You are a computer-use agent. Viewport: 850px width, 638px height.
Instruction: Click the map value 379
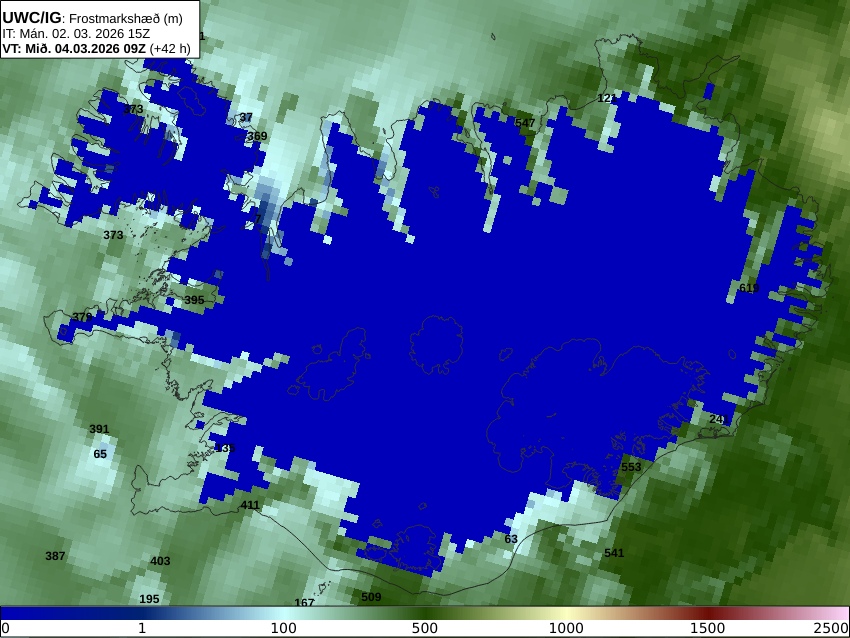(82, 317)
